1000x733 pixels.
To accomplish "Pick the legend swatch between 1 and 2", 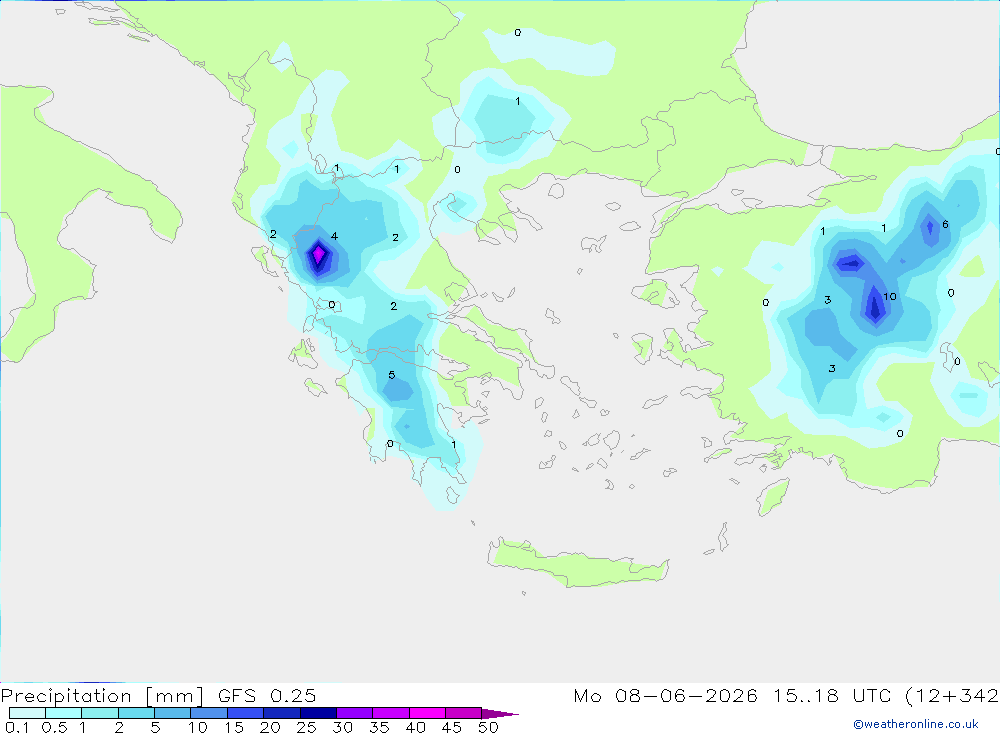I will click(x=99, y=713).
